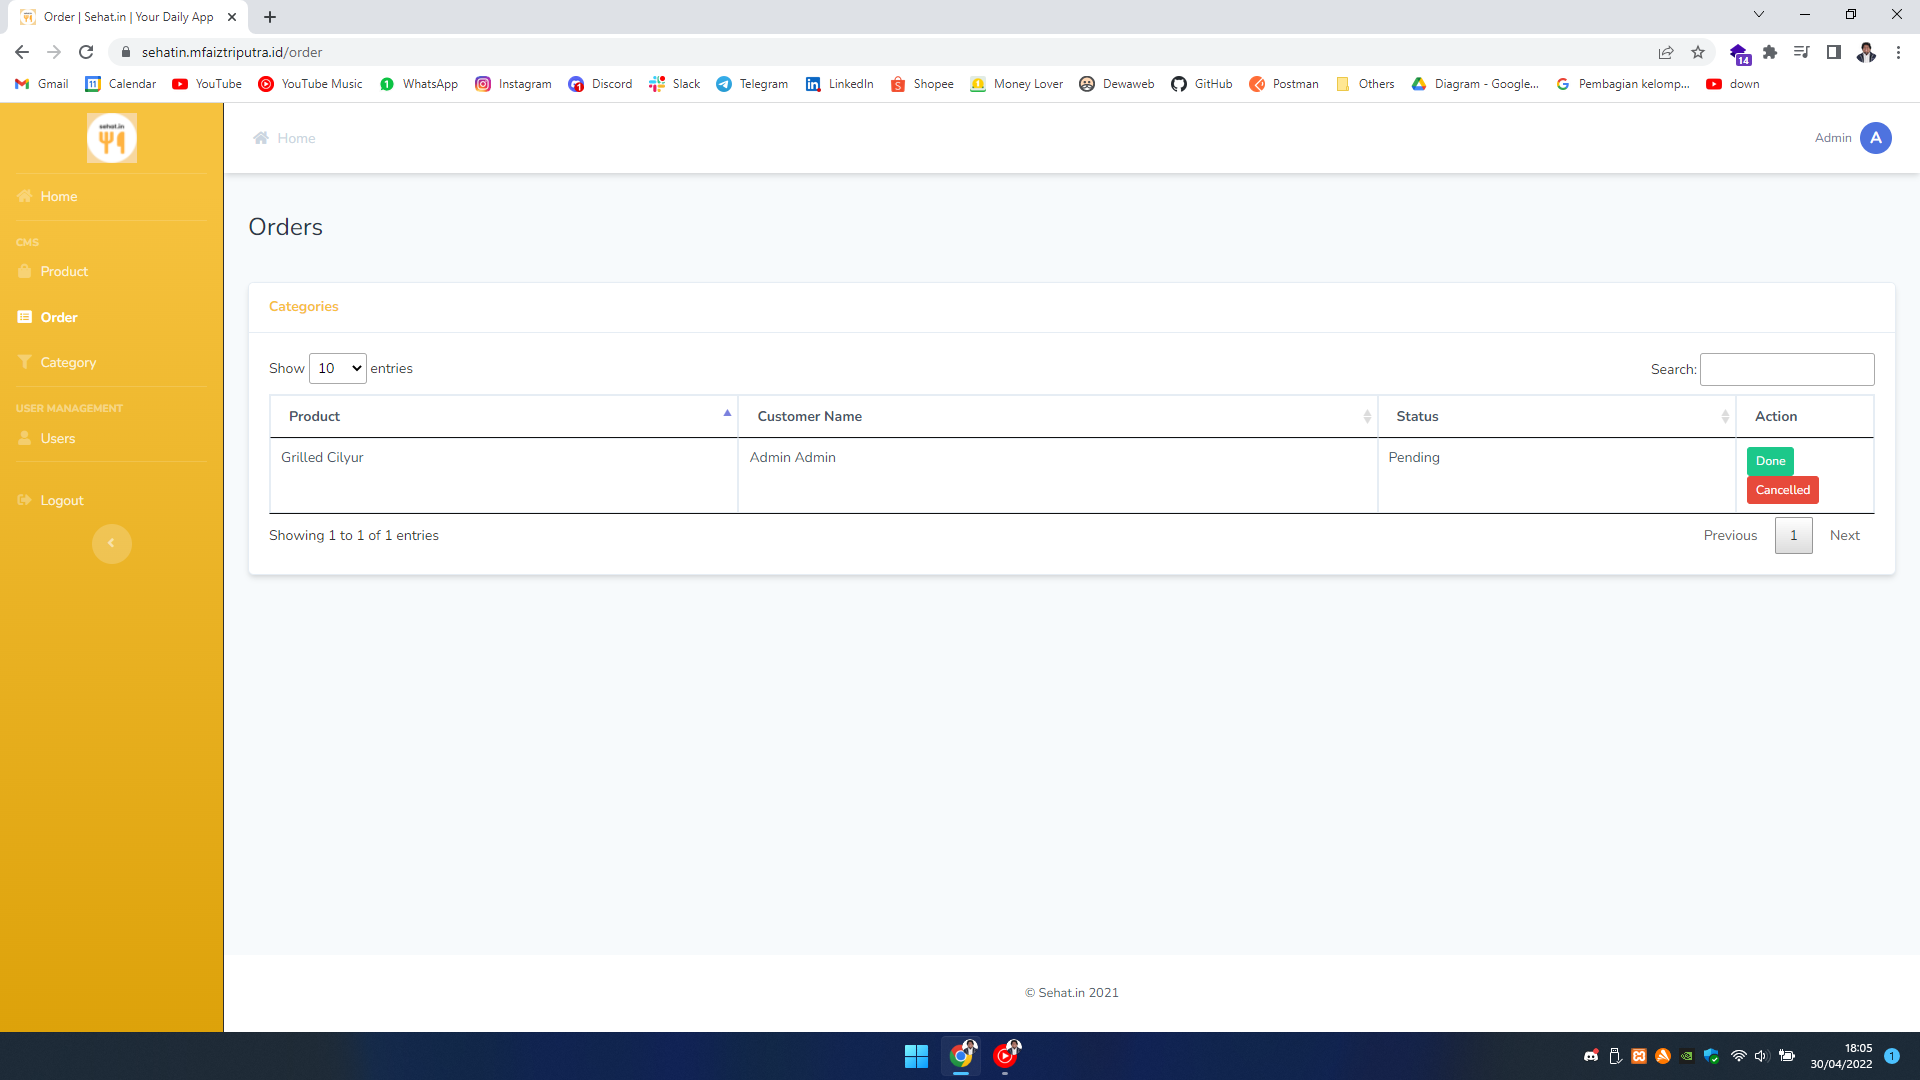Mark Grilled Cilyur order as Done

tap(1769, 461)
